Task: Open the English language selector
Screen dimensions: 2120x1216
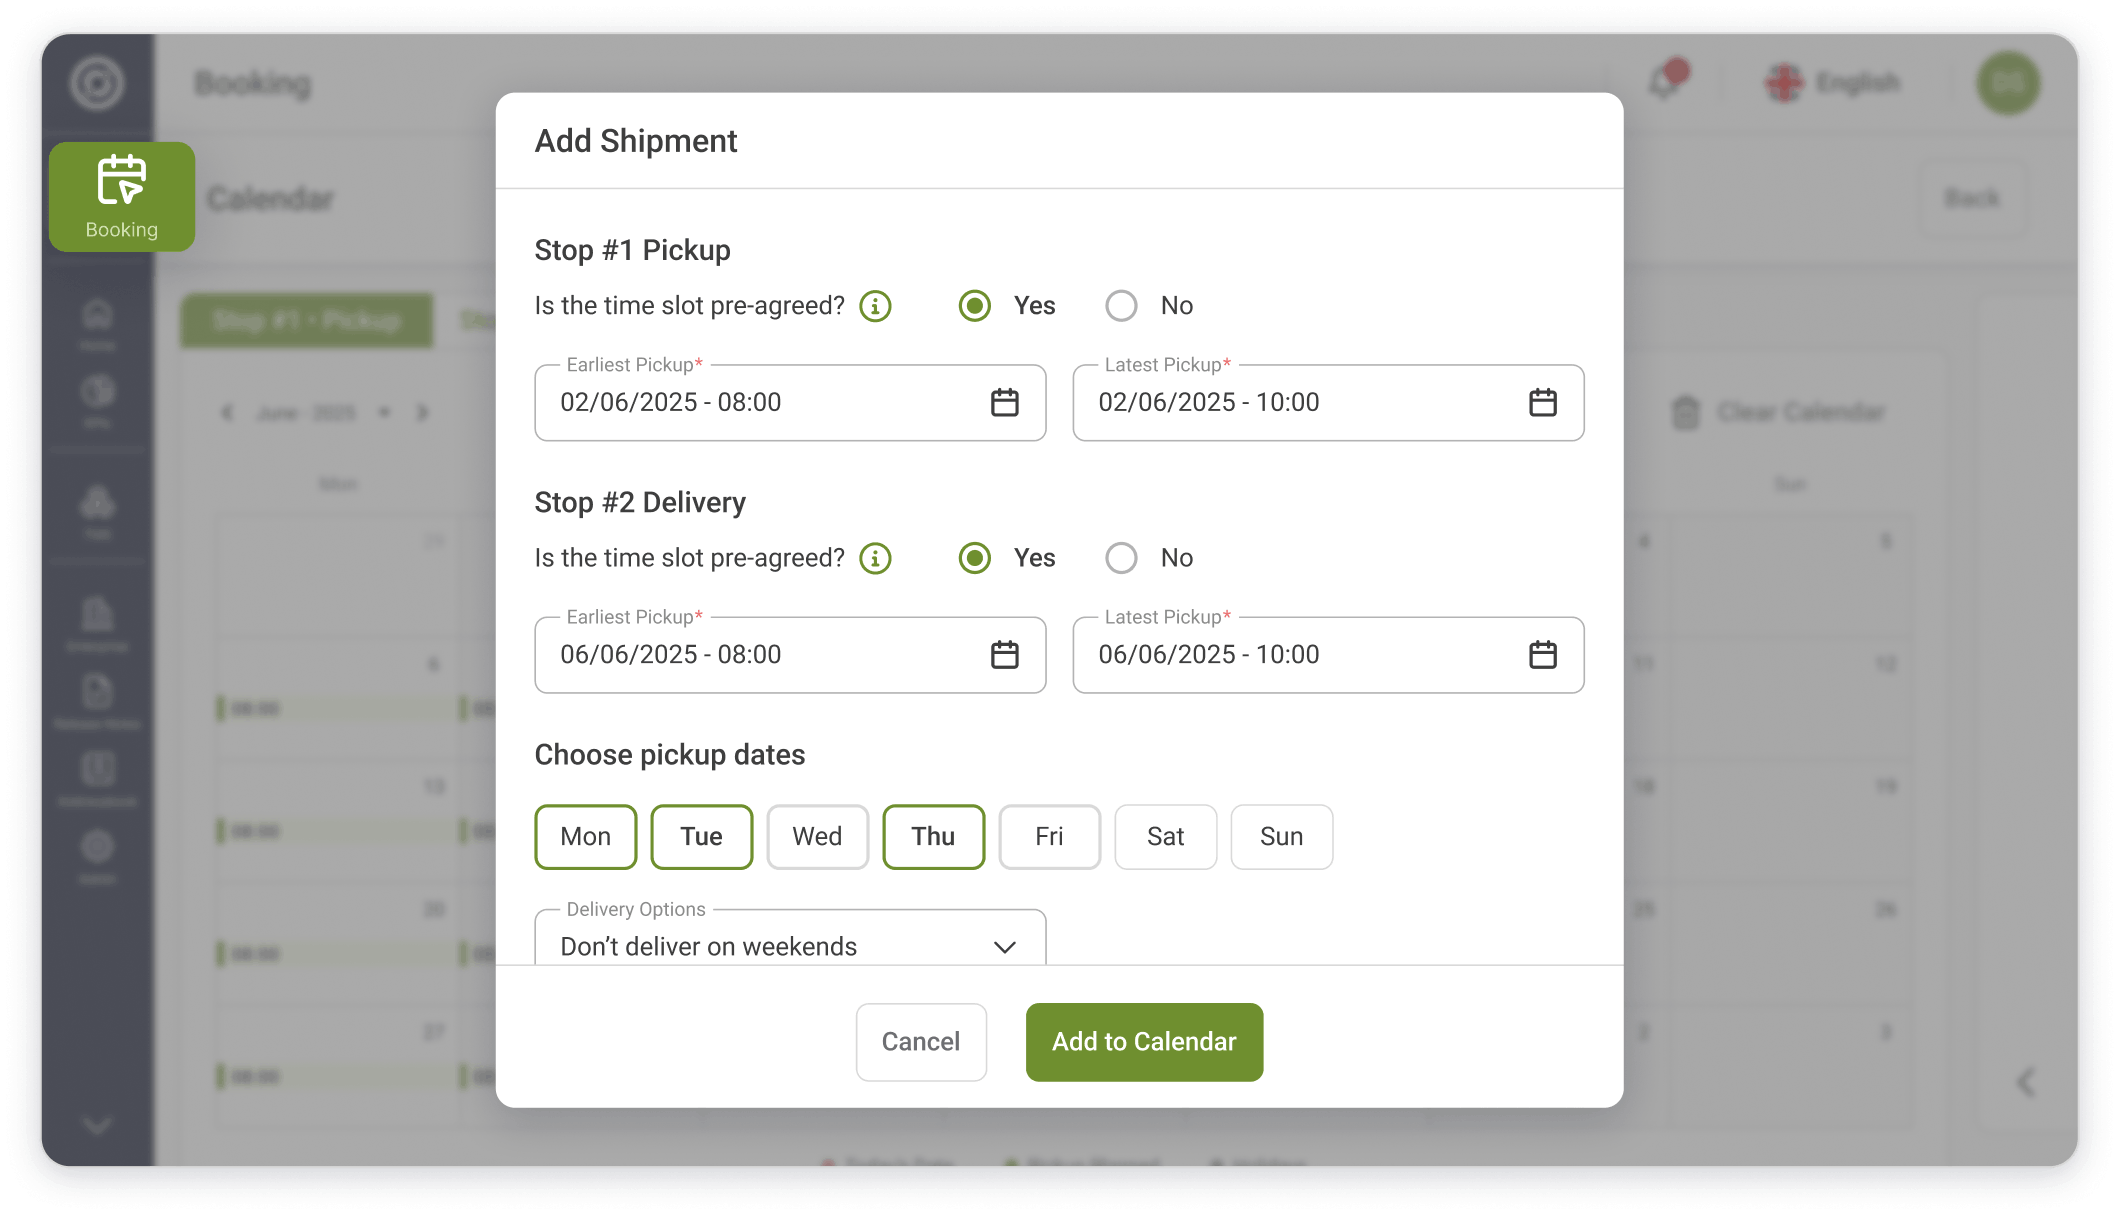Action: 1832,83
